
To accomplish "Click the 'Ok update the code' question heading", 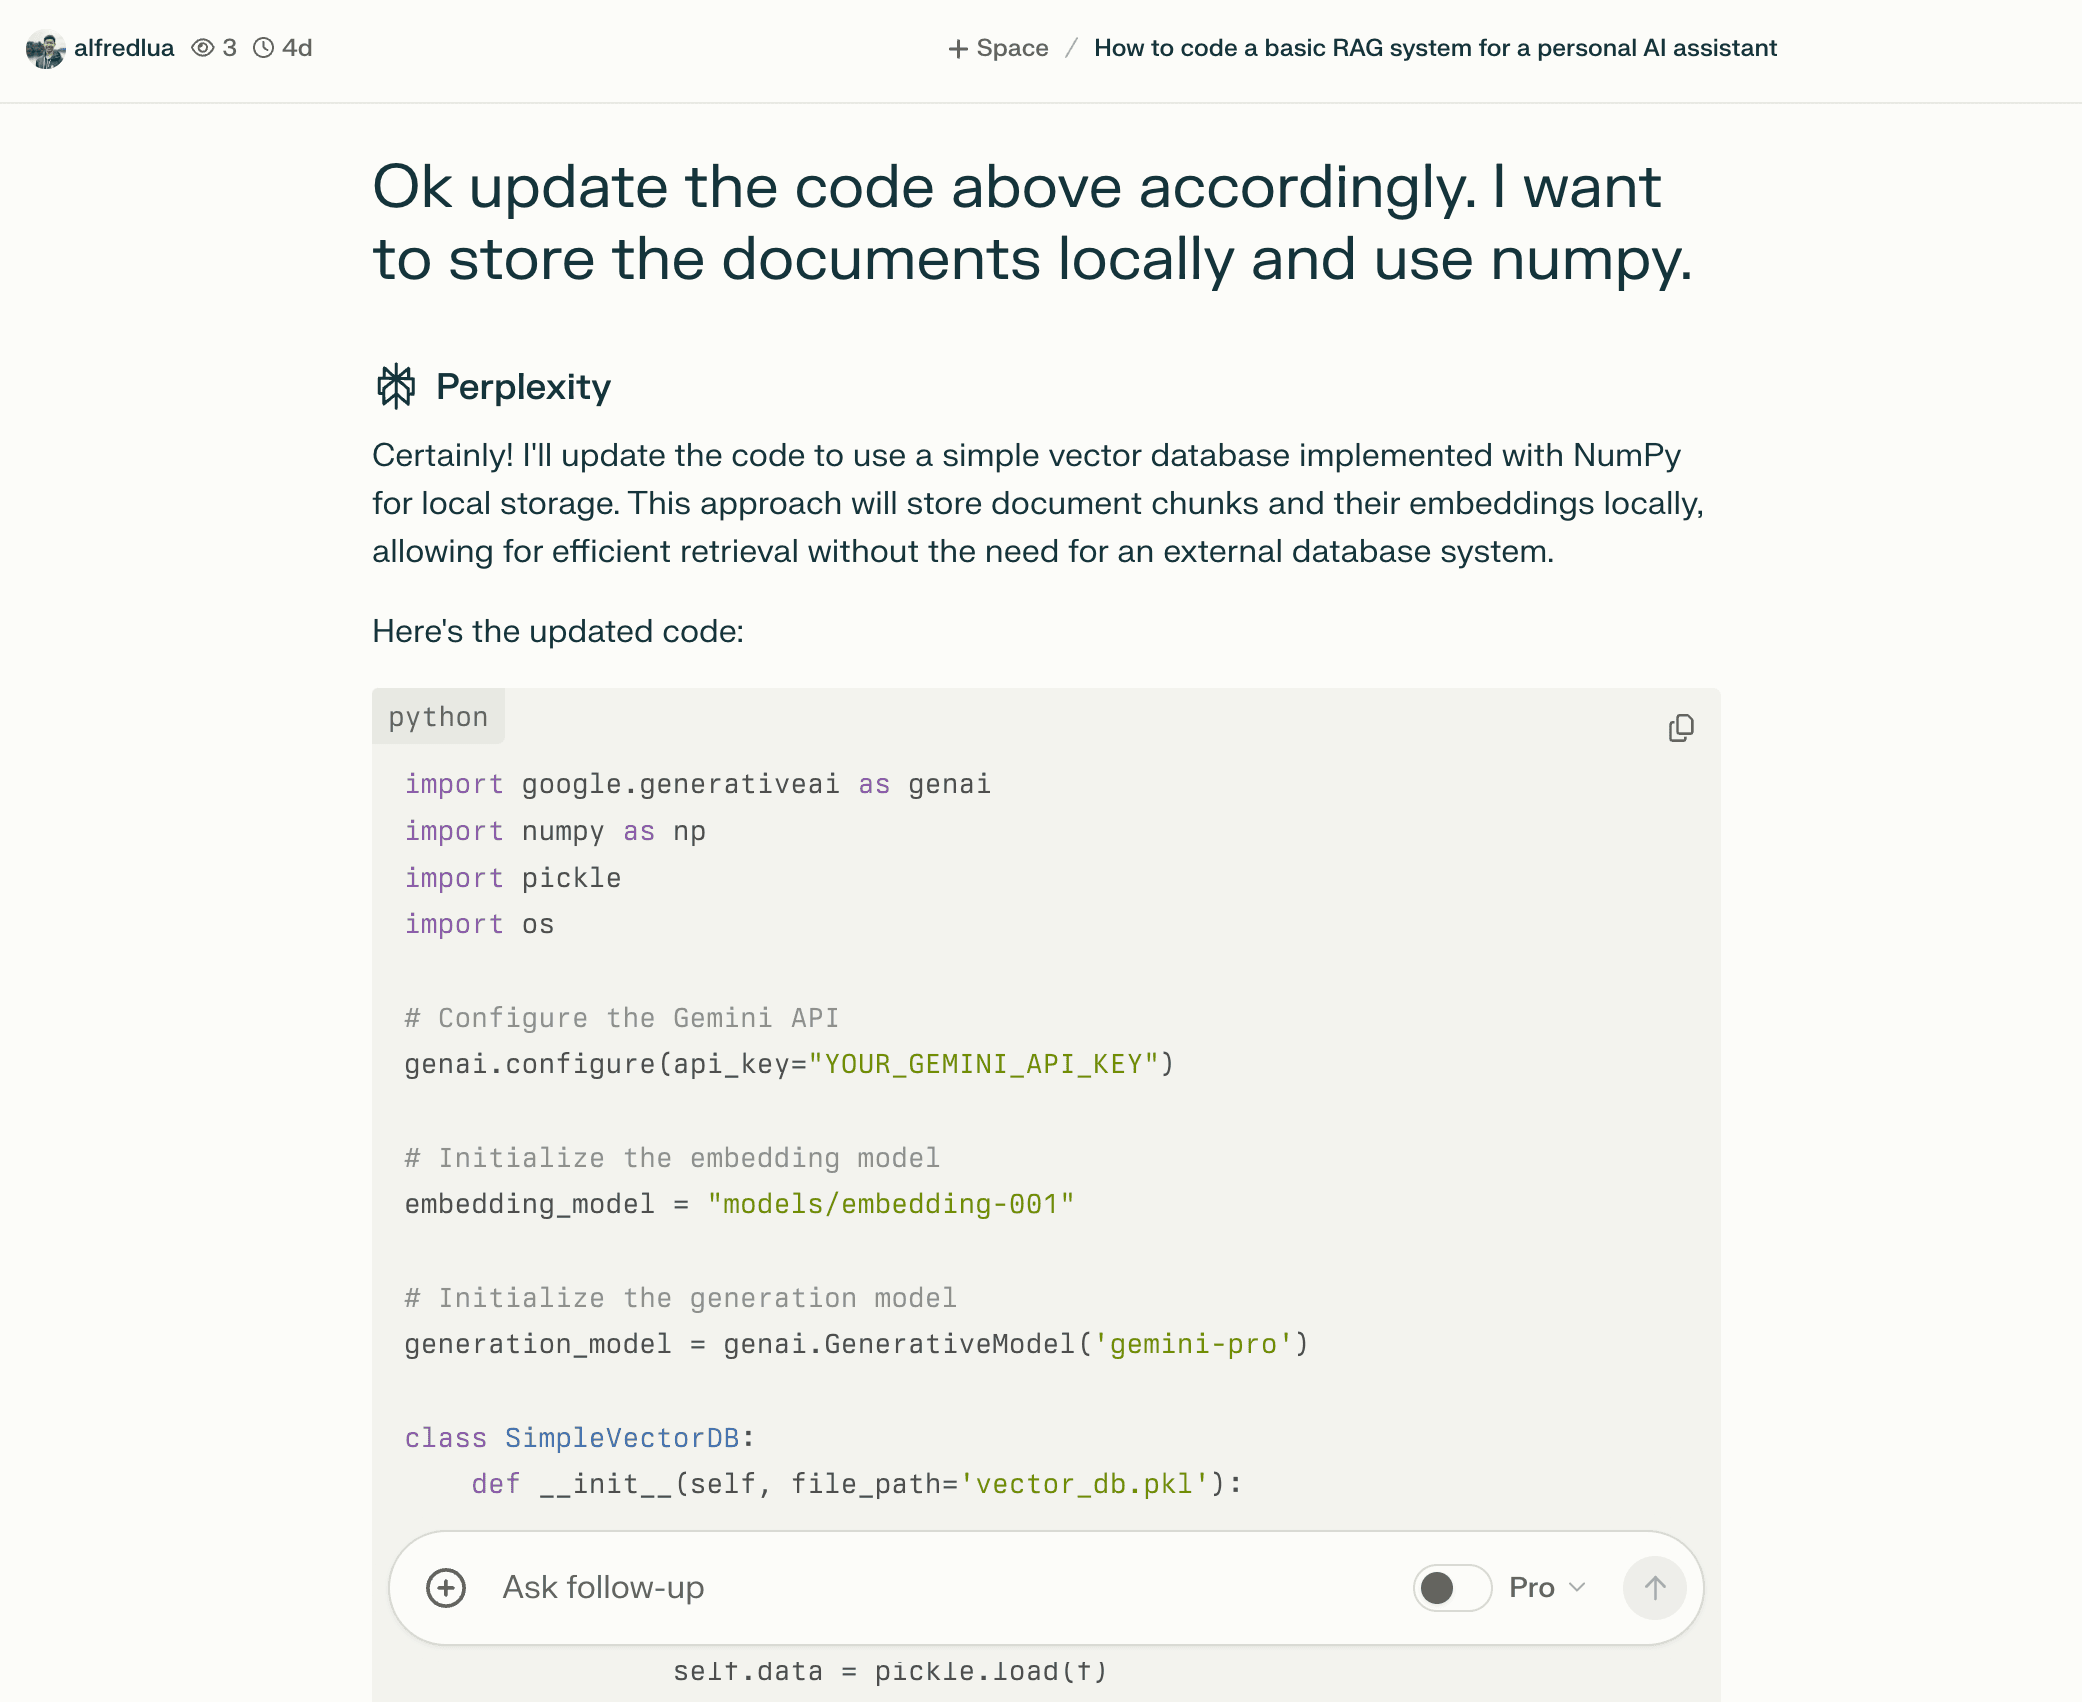I will 1032,223.
